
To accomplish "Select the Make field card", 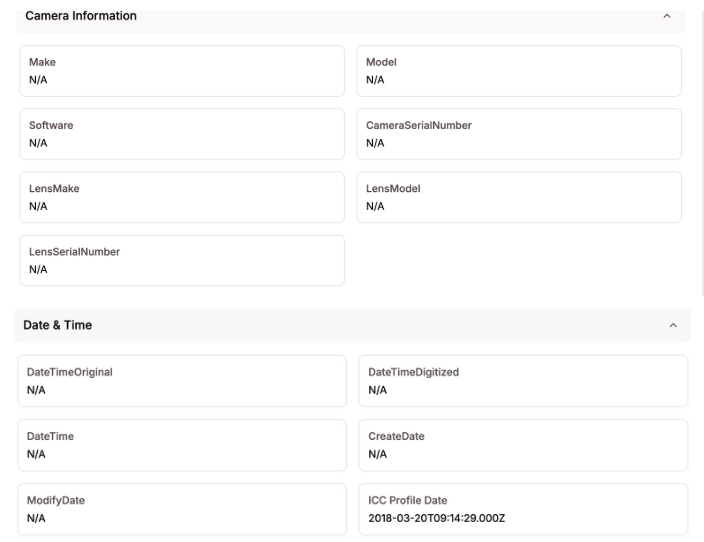I will pos(182,71).
